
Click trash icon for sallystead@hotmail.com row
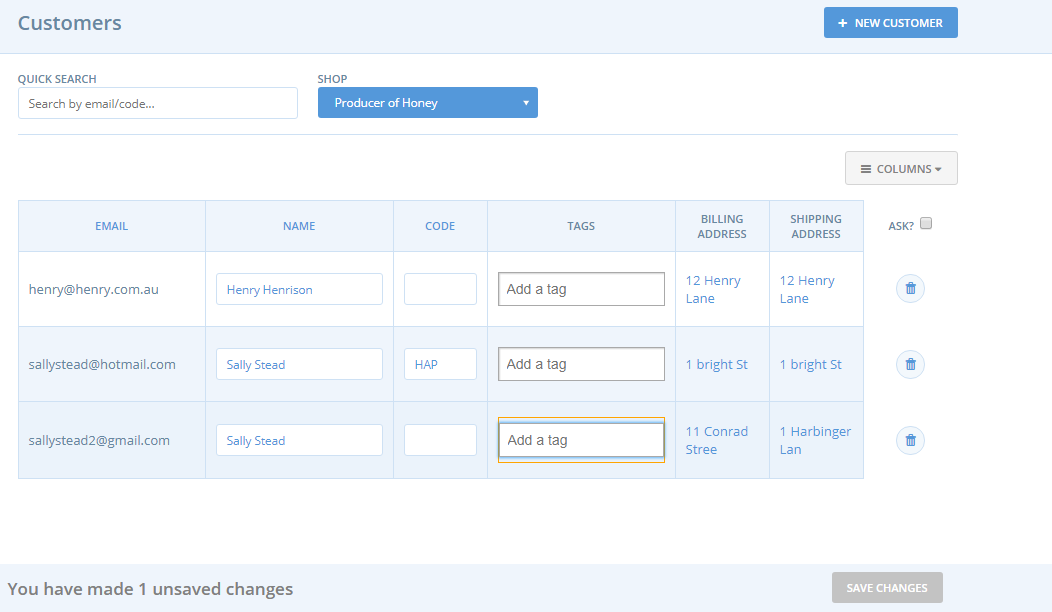(910, 364)
